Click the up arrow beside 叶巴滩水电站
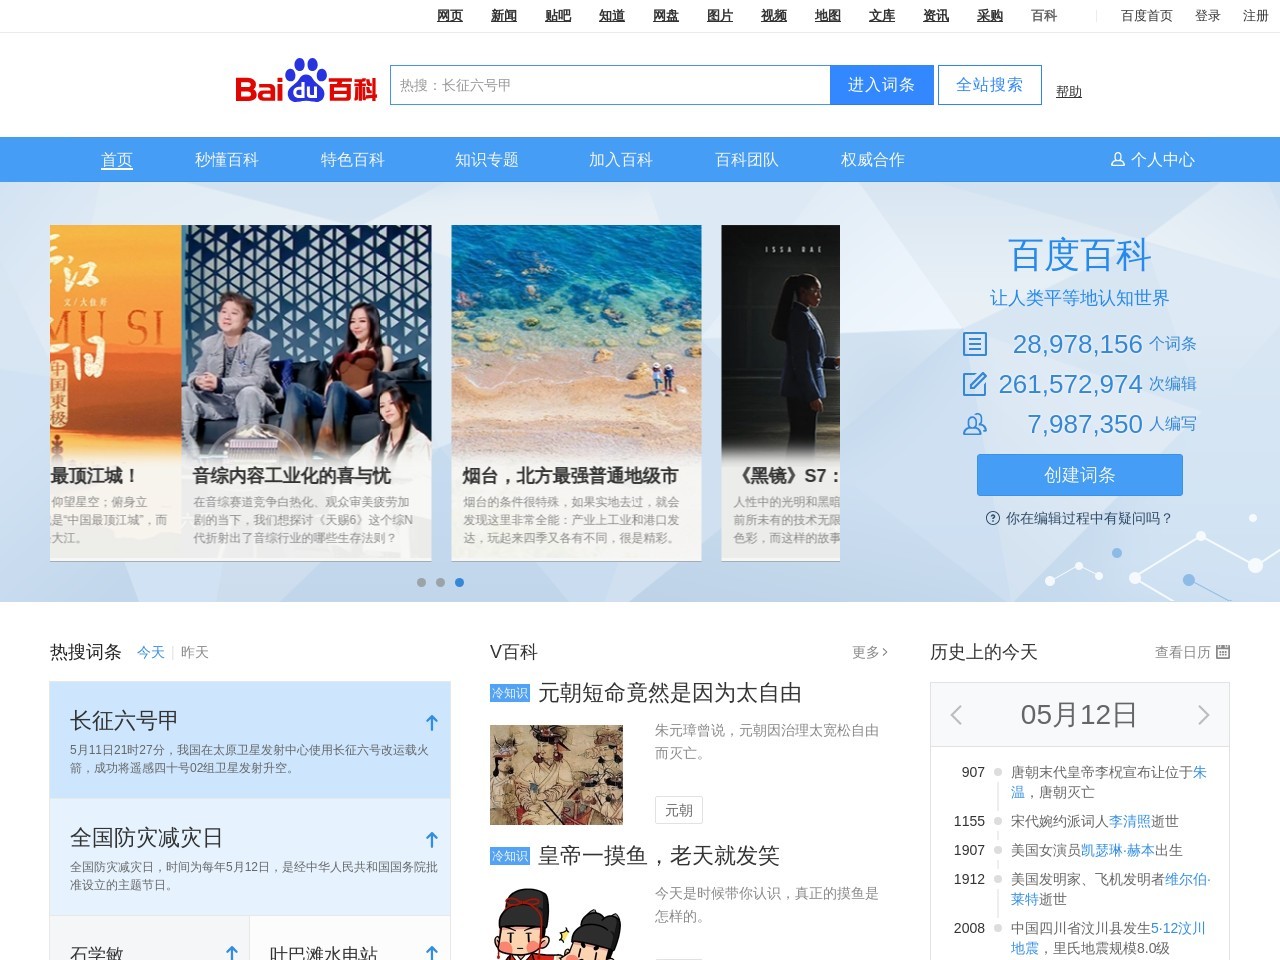Screen dimensions: 1280x960 point(432,953)
